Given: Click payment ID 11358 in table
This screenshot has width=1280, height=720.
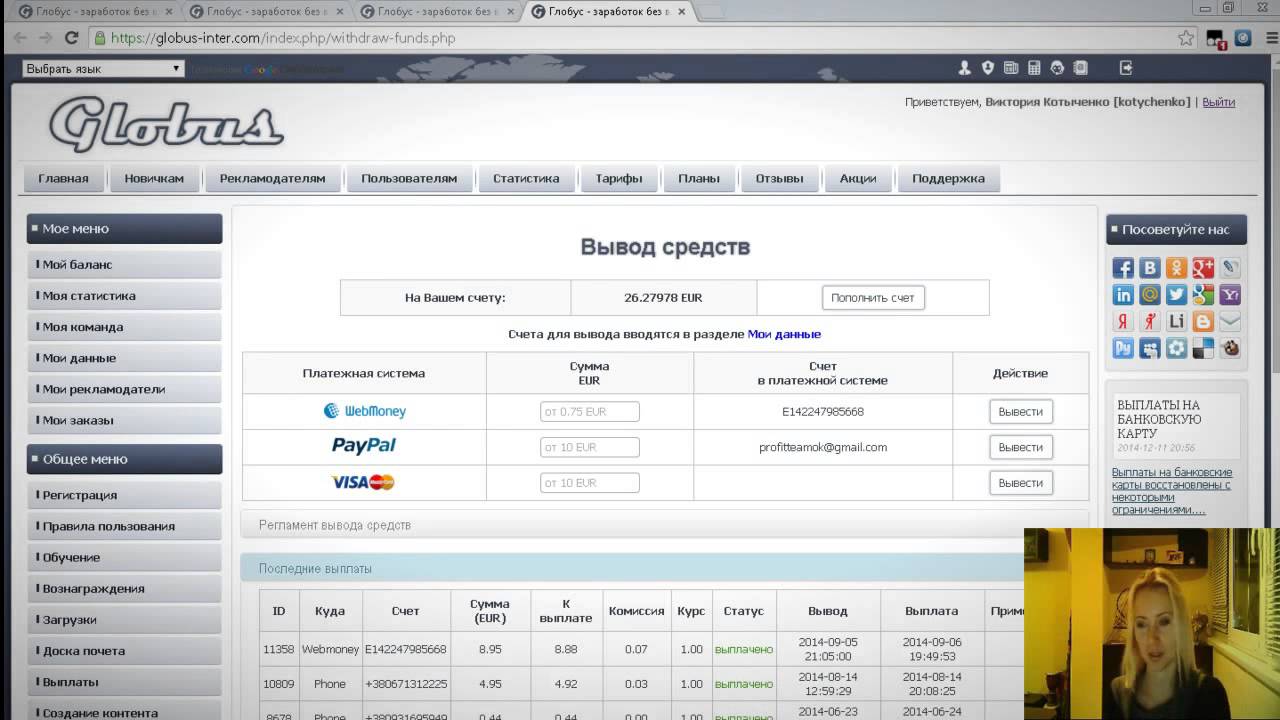Looking at the screenshot, I should (279, 649).
